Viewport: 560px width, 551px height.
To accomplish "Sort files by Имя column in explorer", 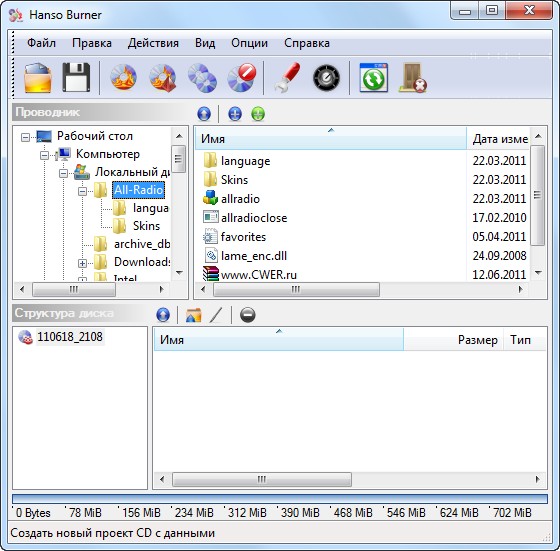I will point(330,139).
